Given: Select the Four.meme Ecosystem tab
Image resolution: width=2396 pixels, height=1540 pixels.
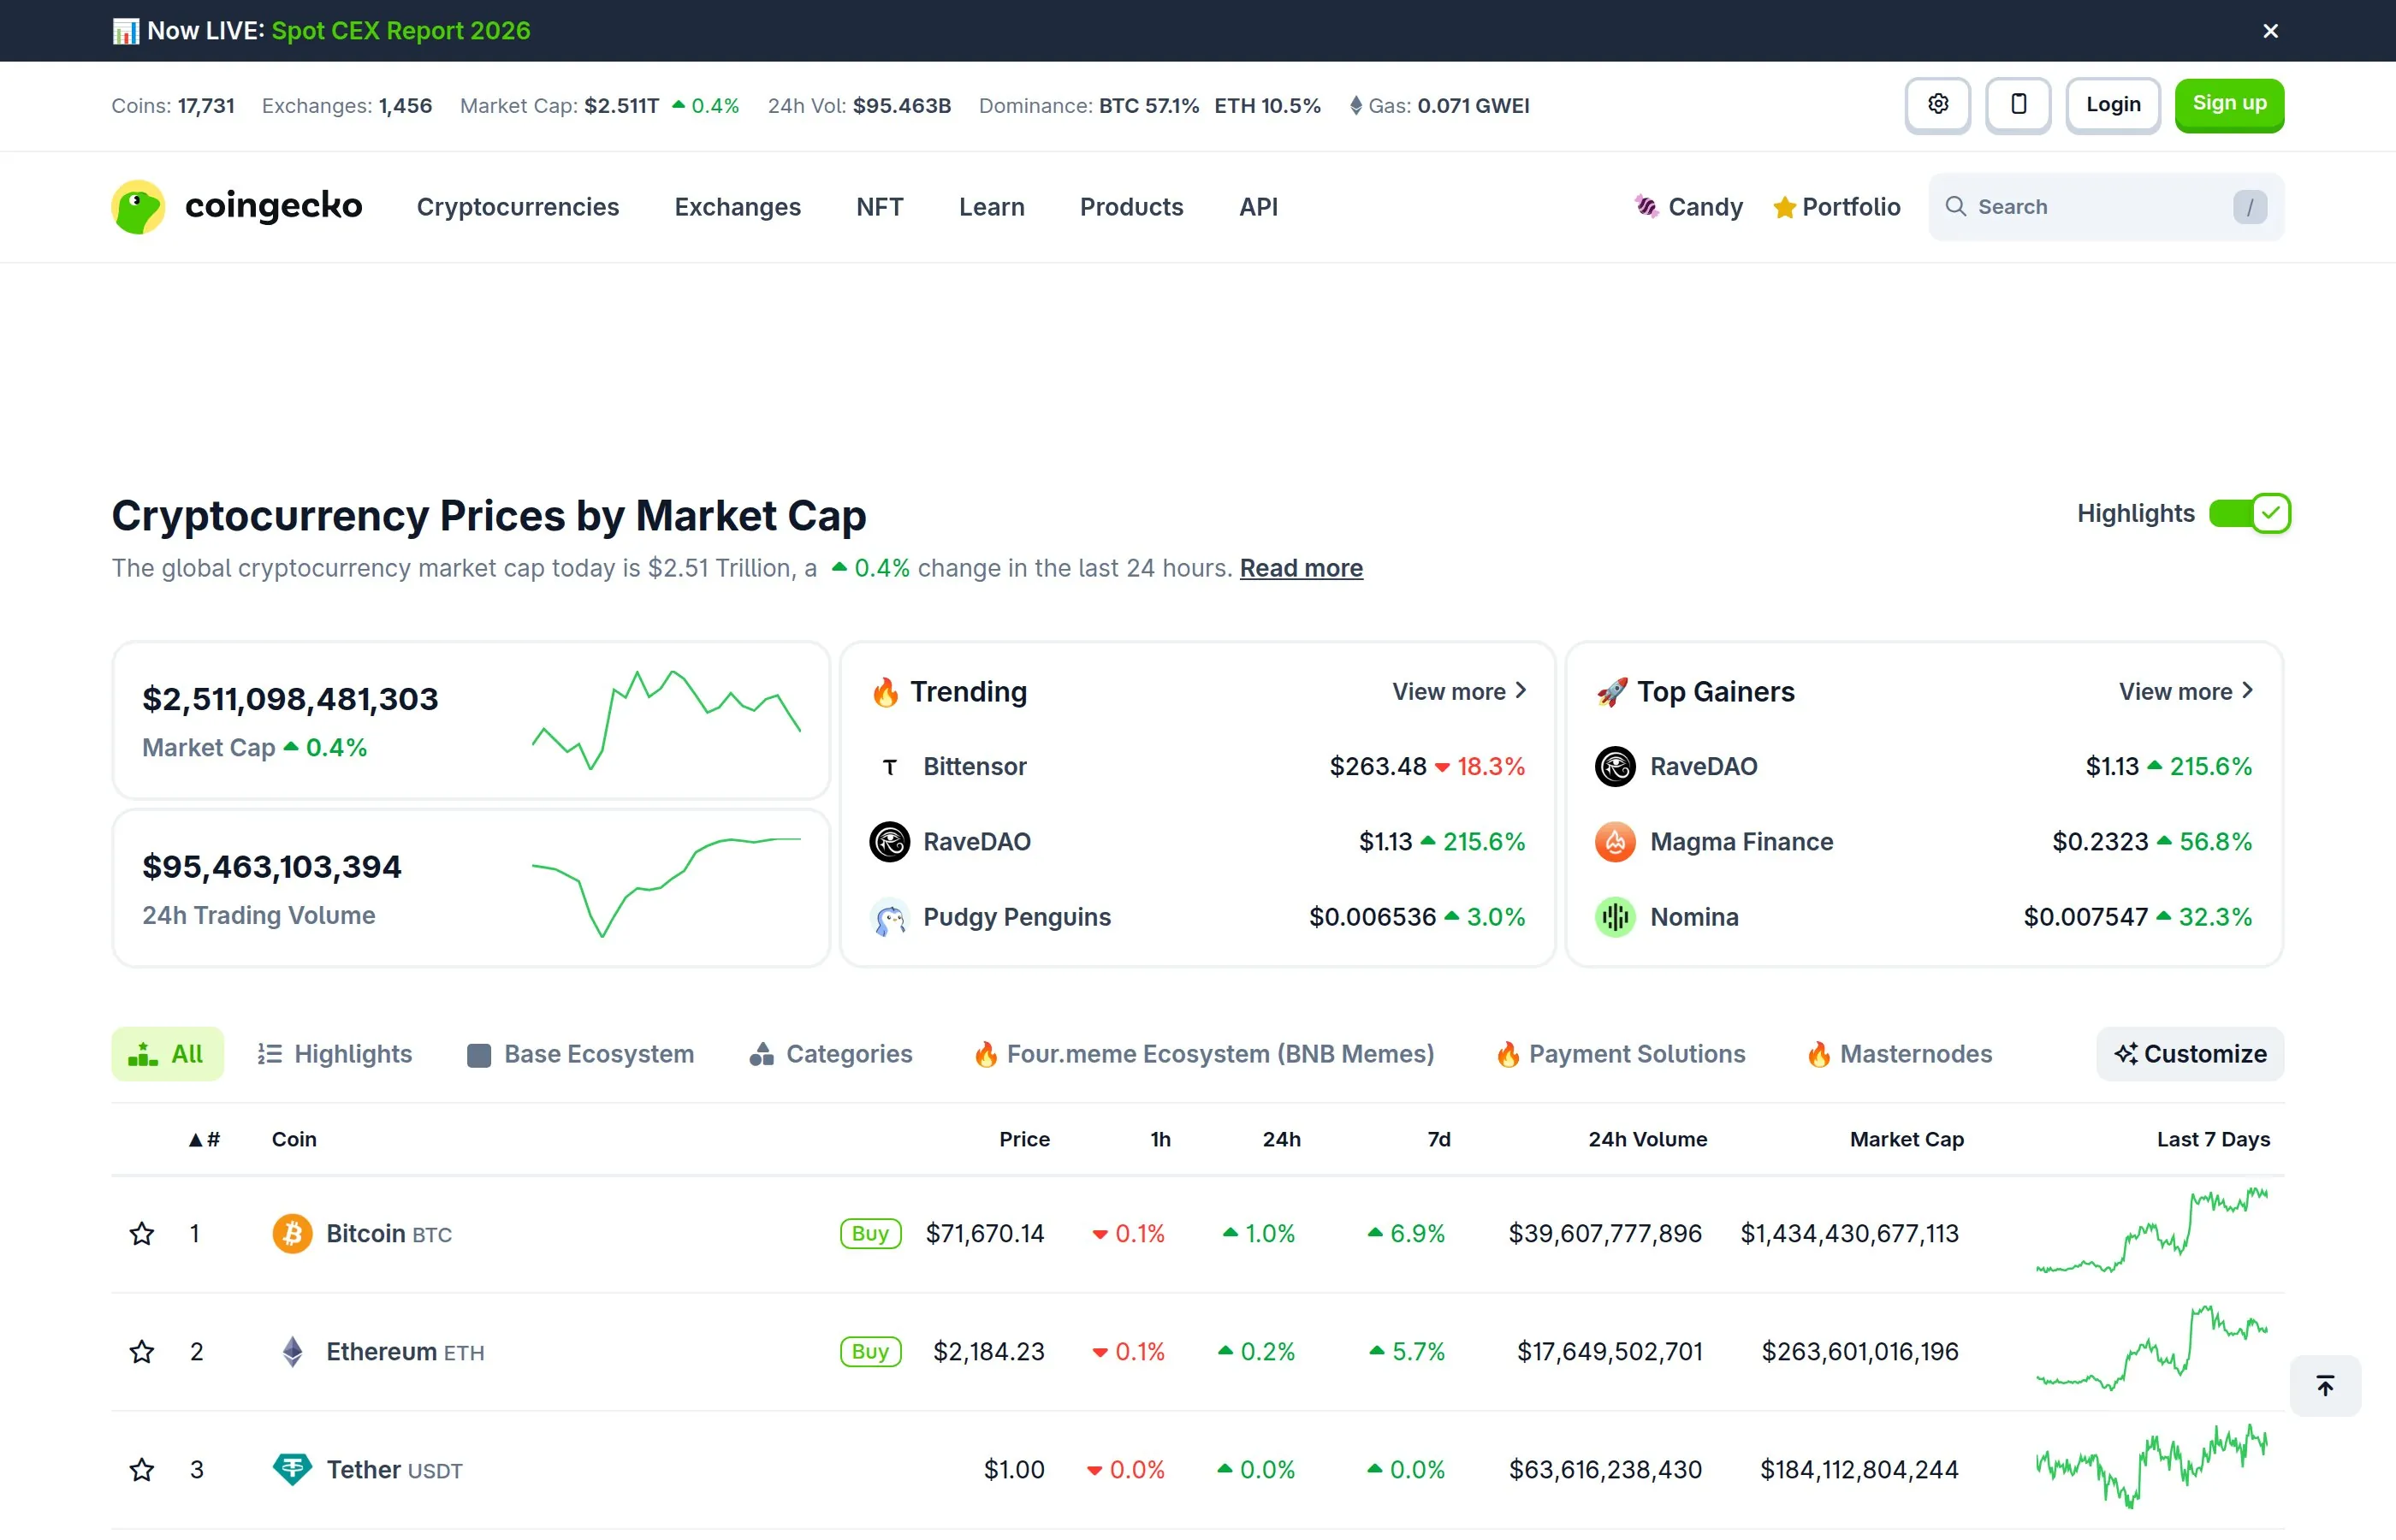Looking at the screenshot, I should 1204,1054.
